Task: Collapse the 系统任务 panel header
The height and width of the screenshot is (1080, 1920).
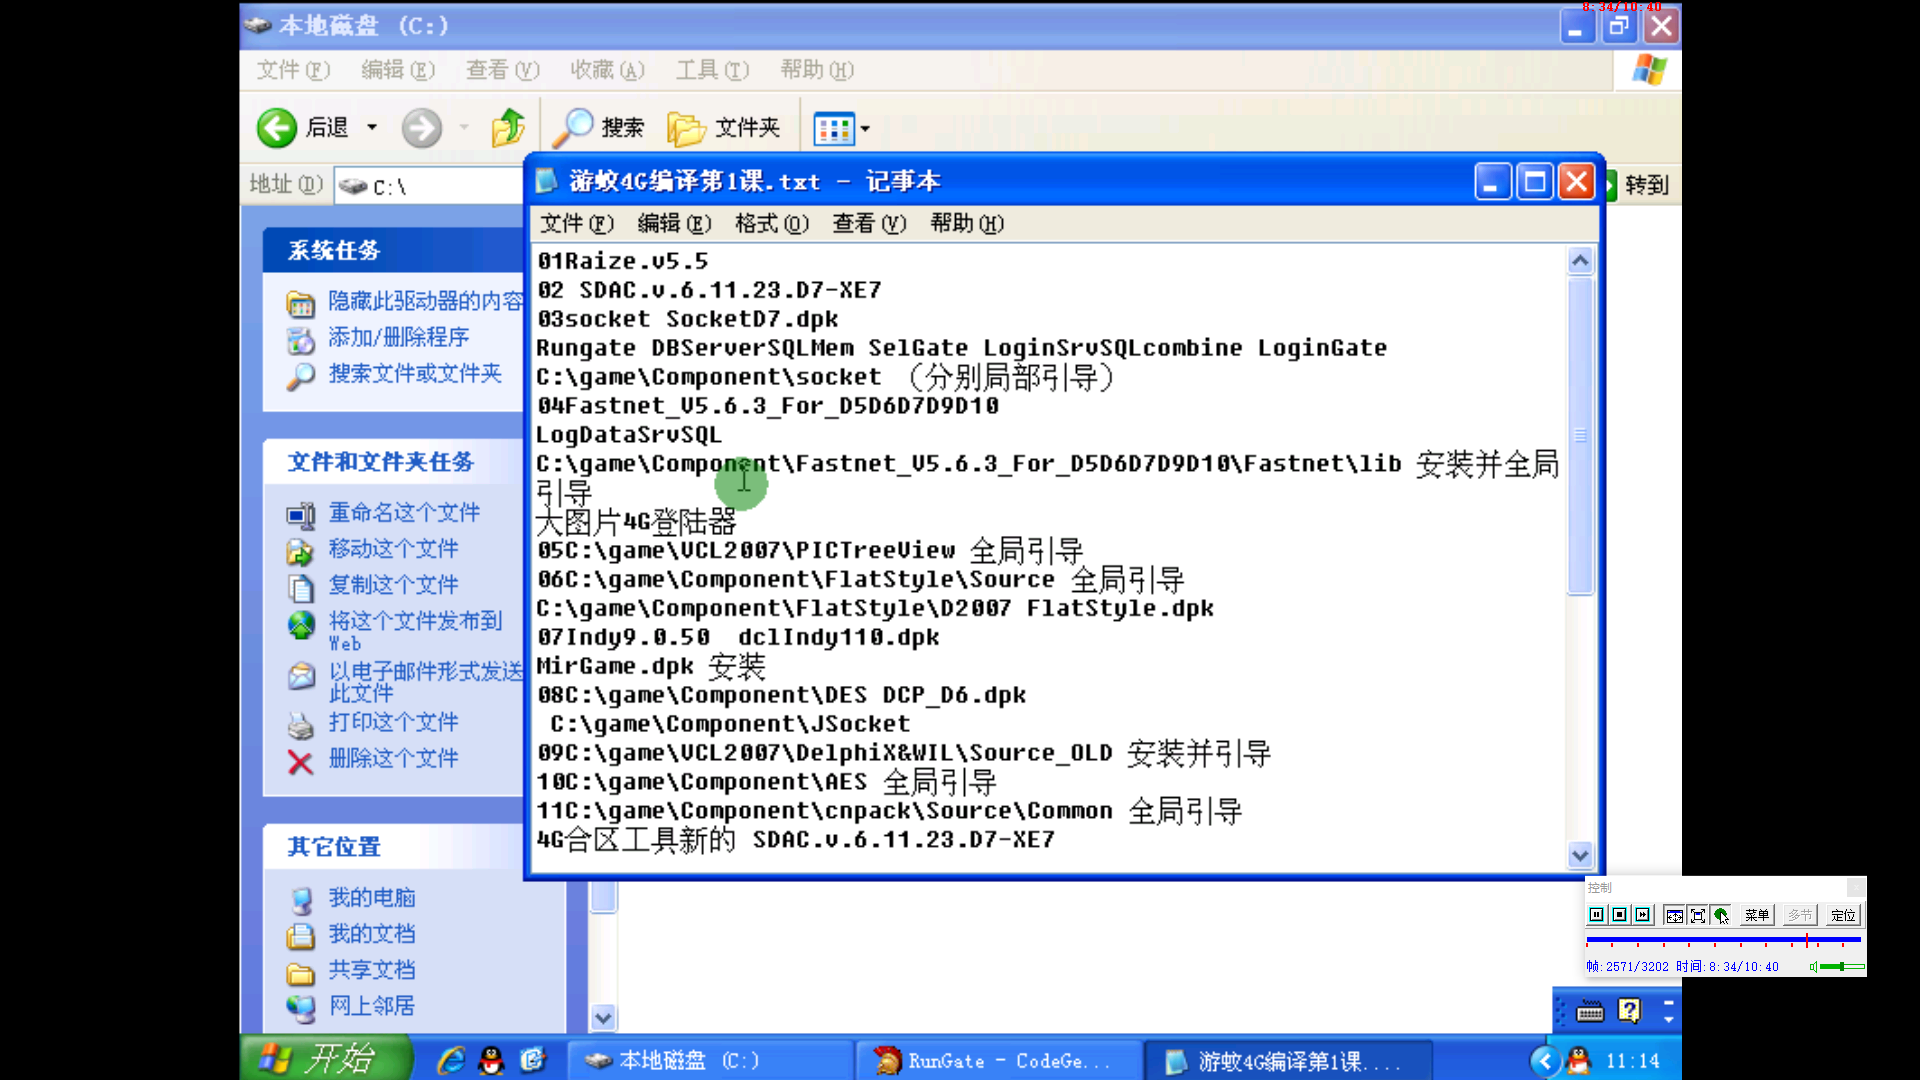Action: (x=393, y=250)
